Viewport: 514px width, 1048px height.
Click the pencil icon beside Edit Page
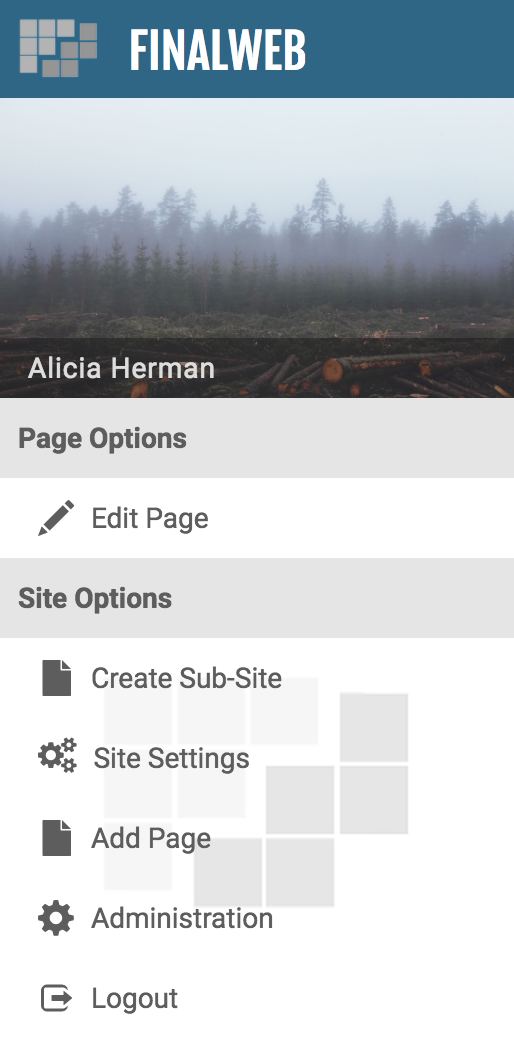56,518
